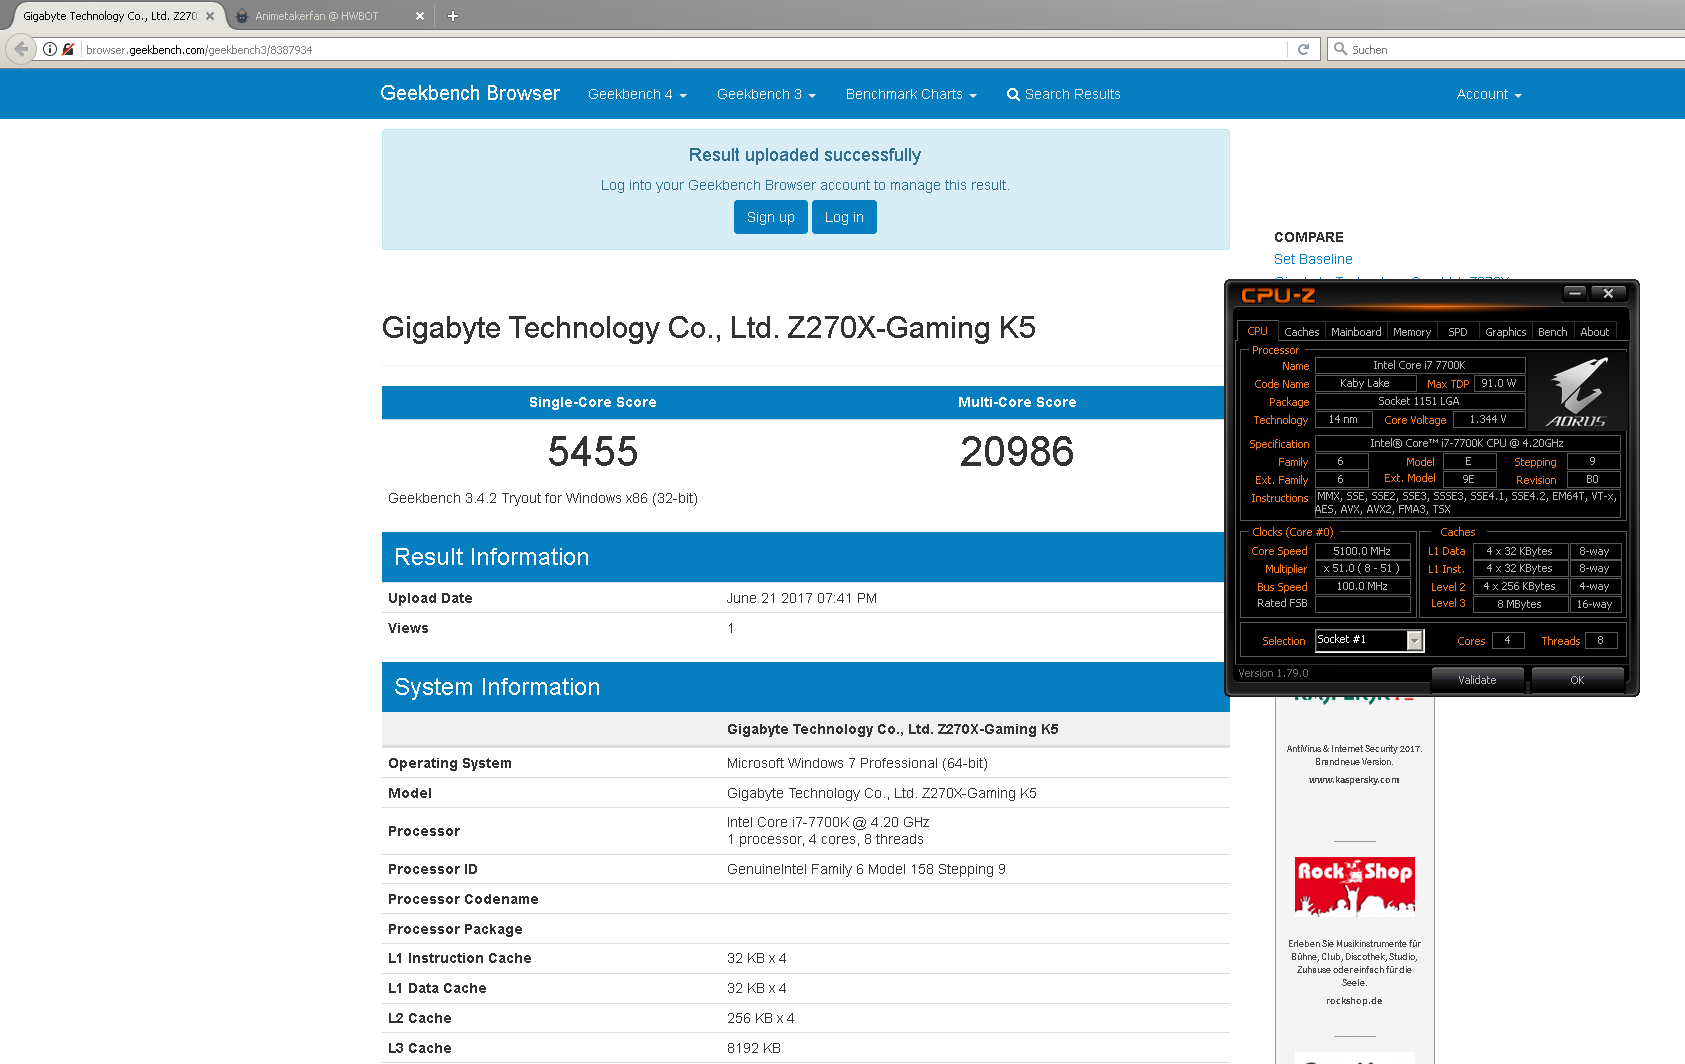This screenshot has height=1064, width=1685.
Task: Switch to the Caches tab in CPU-Z
Action: click(x=1301, y=332)
